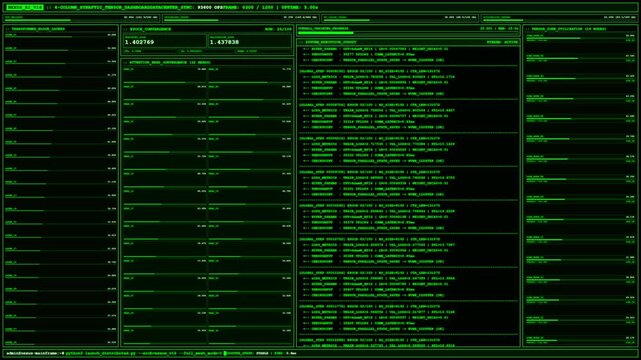Click the first tensor core node bar

click(580, 38)
